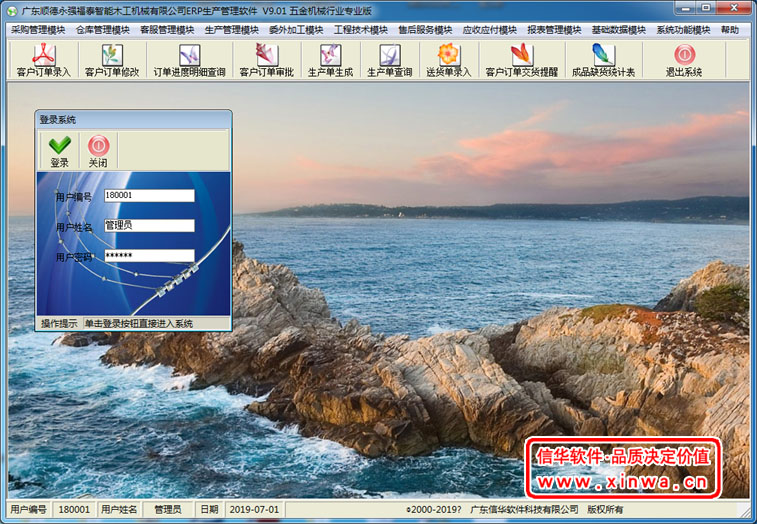Click status bar value 180001
Image resolution: width=757 pixels, height=524 pixels.
[x=74, y=510]
